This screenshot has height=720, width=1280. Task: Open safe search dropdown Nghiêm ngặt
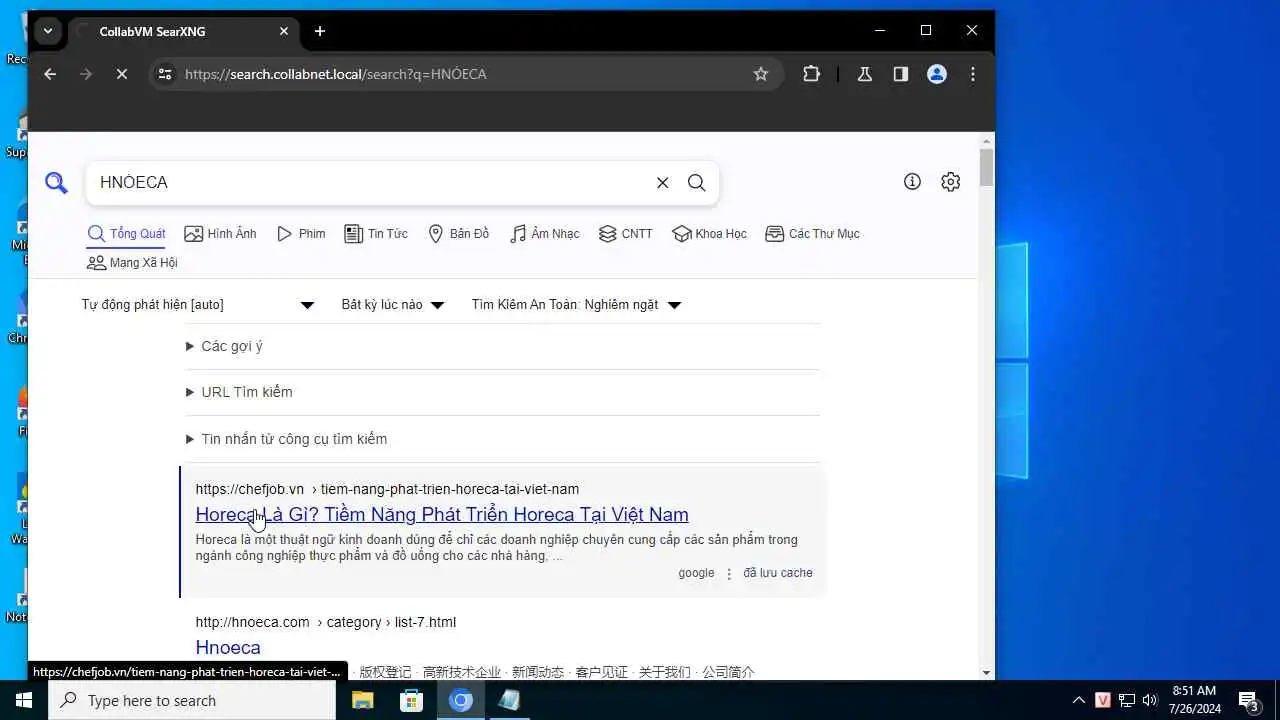576,305
